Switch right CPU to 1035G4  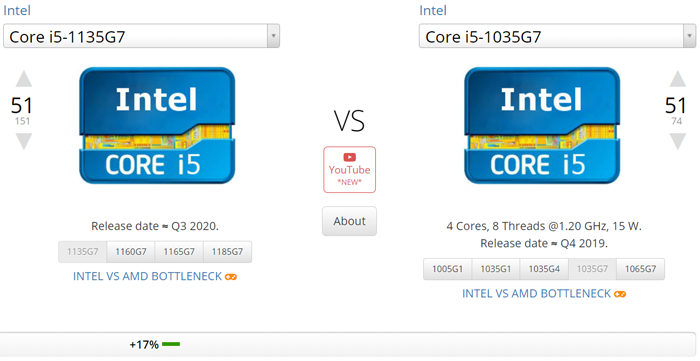click(x=544, y=269)
